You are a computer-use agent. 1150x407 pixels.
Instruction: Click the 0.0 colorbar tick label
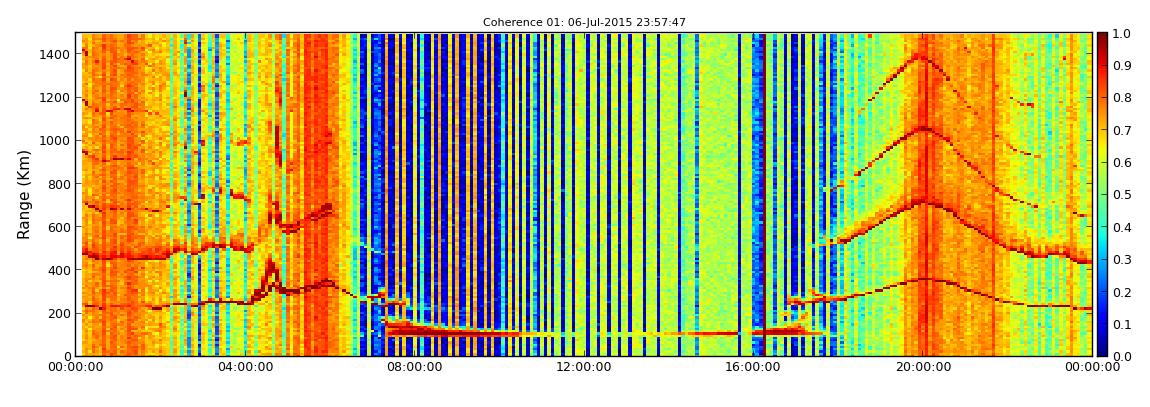(1122, 356)
